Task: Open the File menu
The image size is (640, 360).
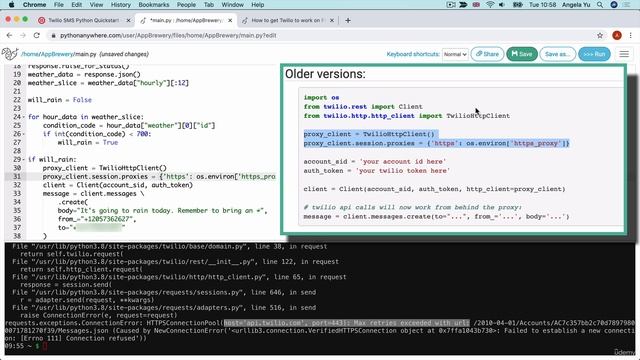Action: pyautogui.click(x=59, y=4)
